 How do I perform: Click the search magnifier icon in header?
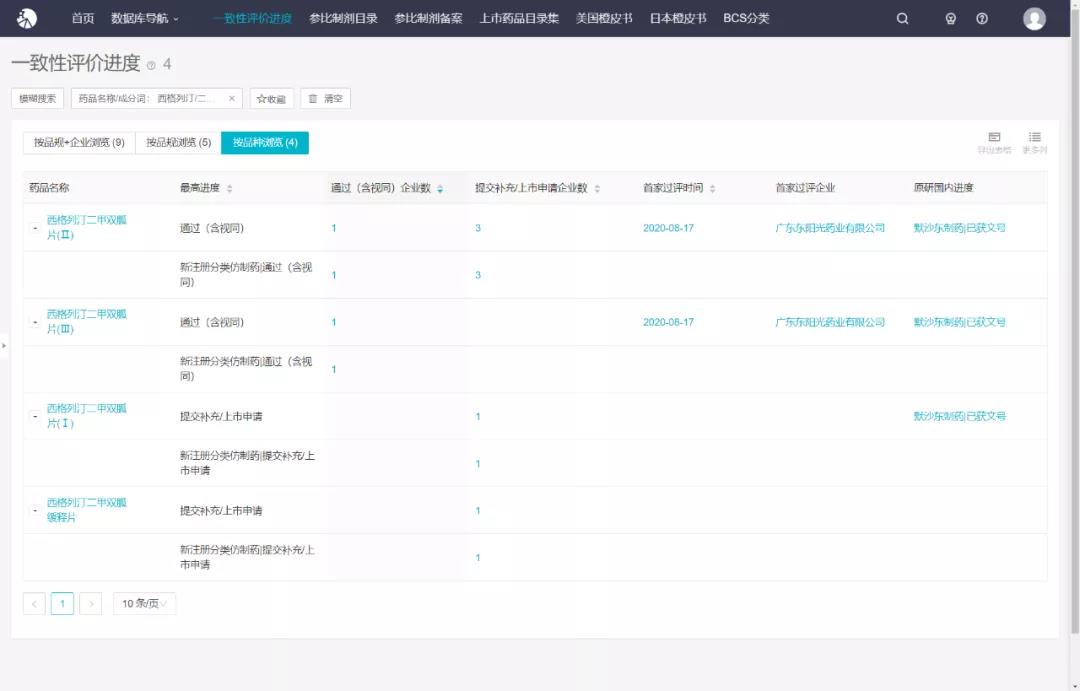[x=902, y=18]
